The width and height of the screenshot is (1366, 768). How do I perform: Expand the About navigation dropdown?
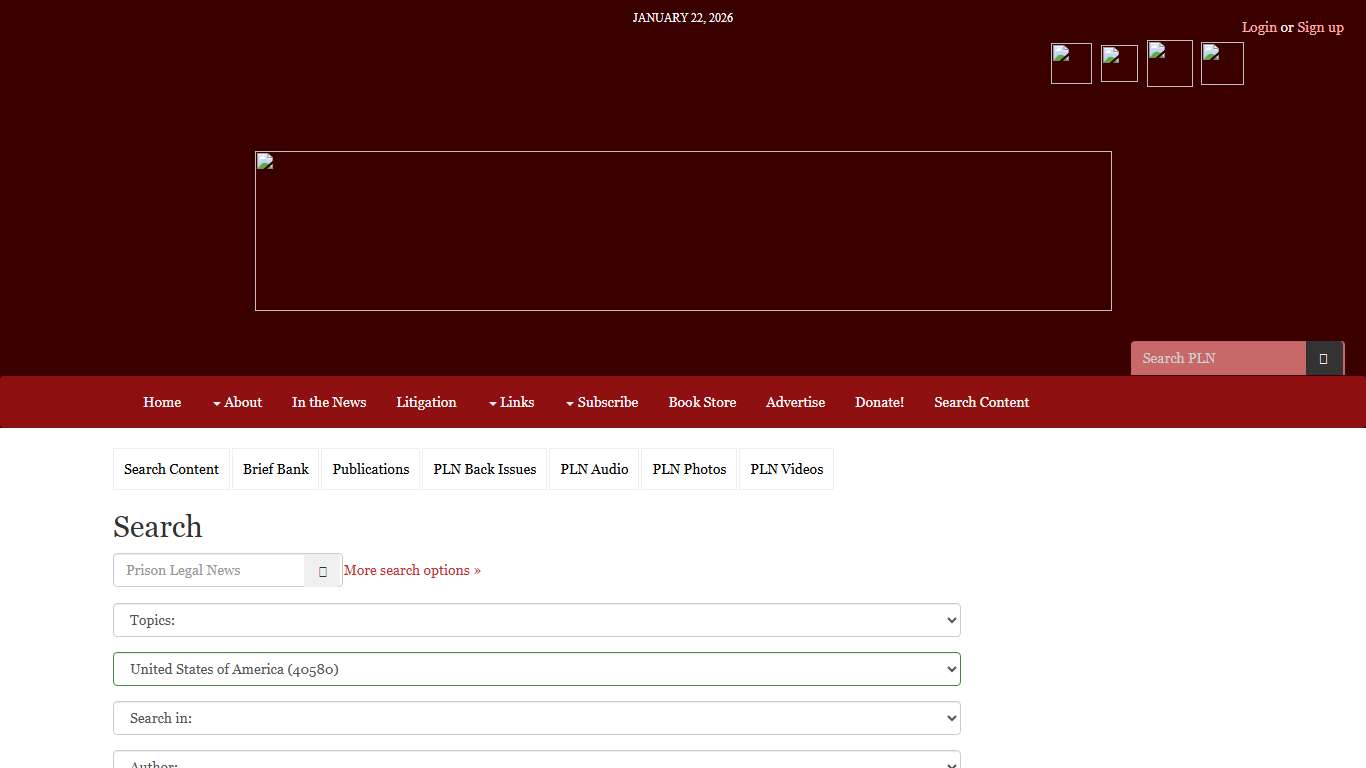click(x=237, y=402)
